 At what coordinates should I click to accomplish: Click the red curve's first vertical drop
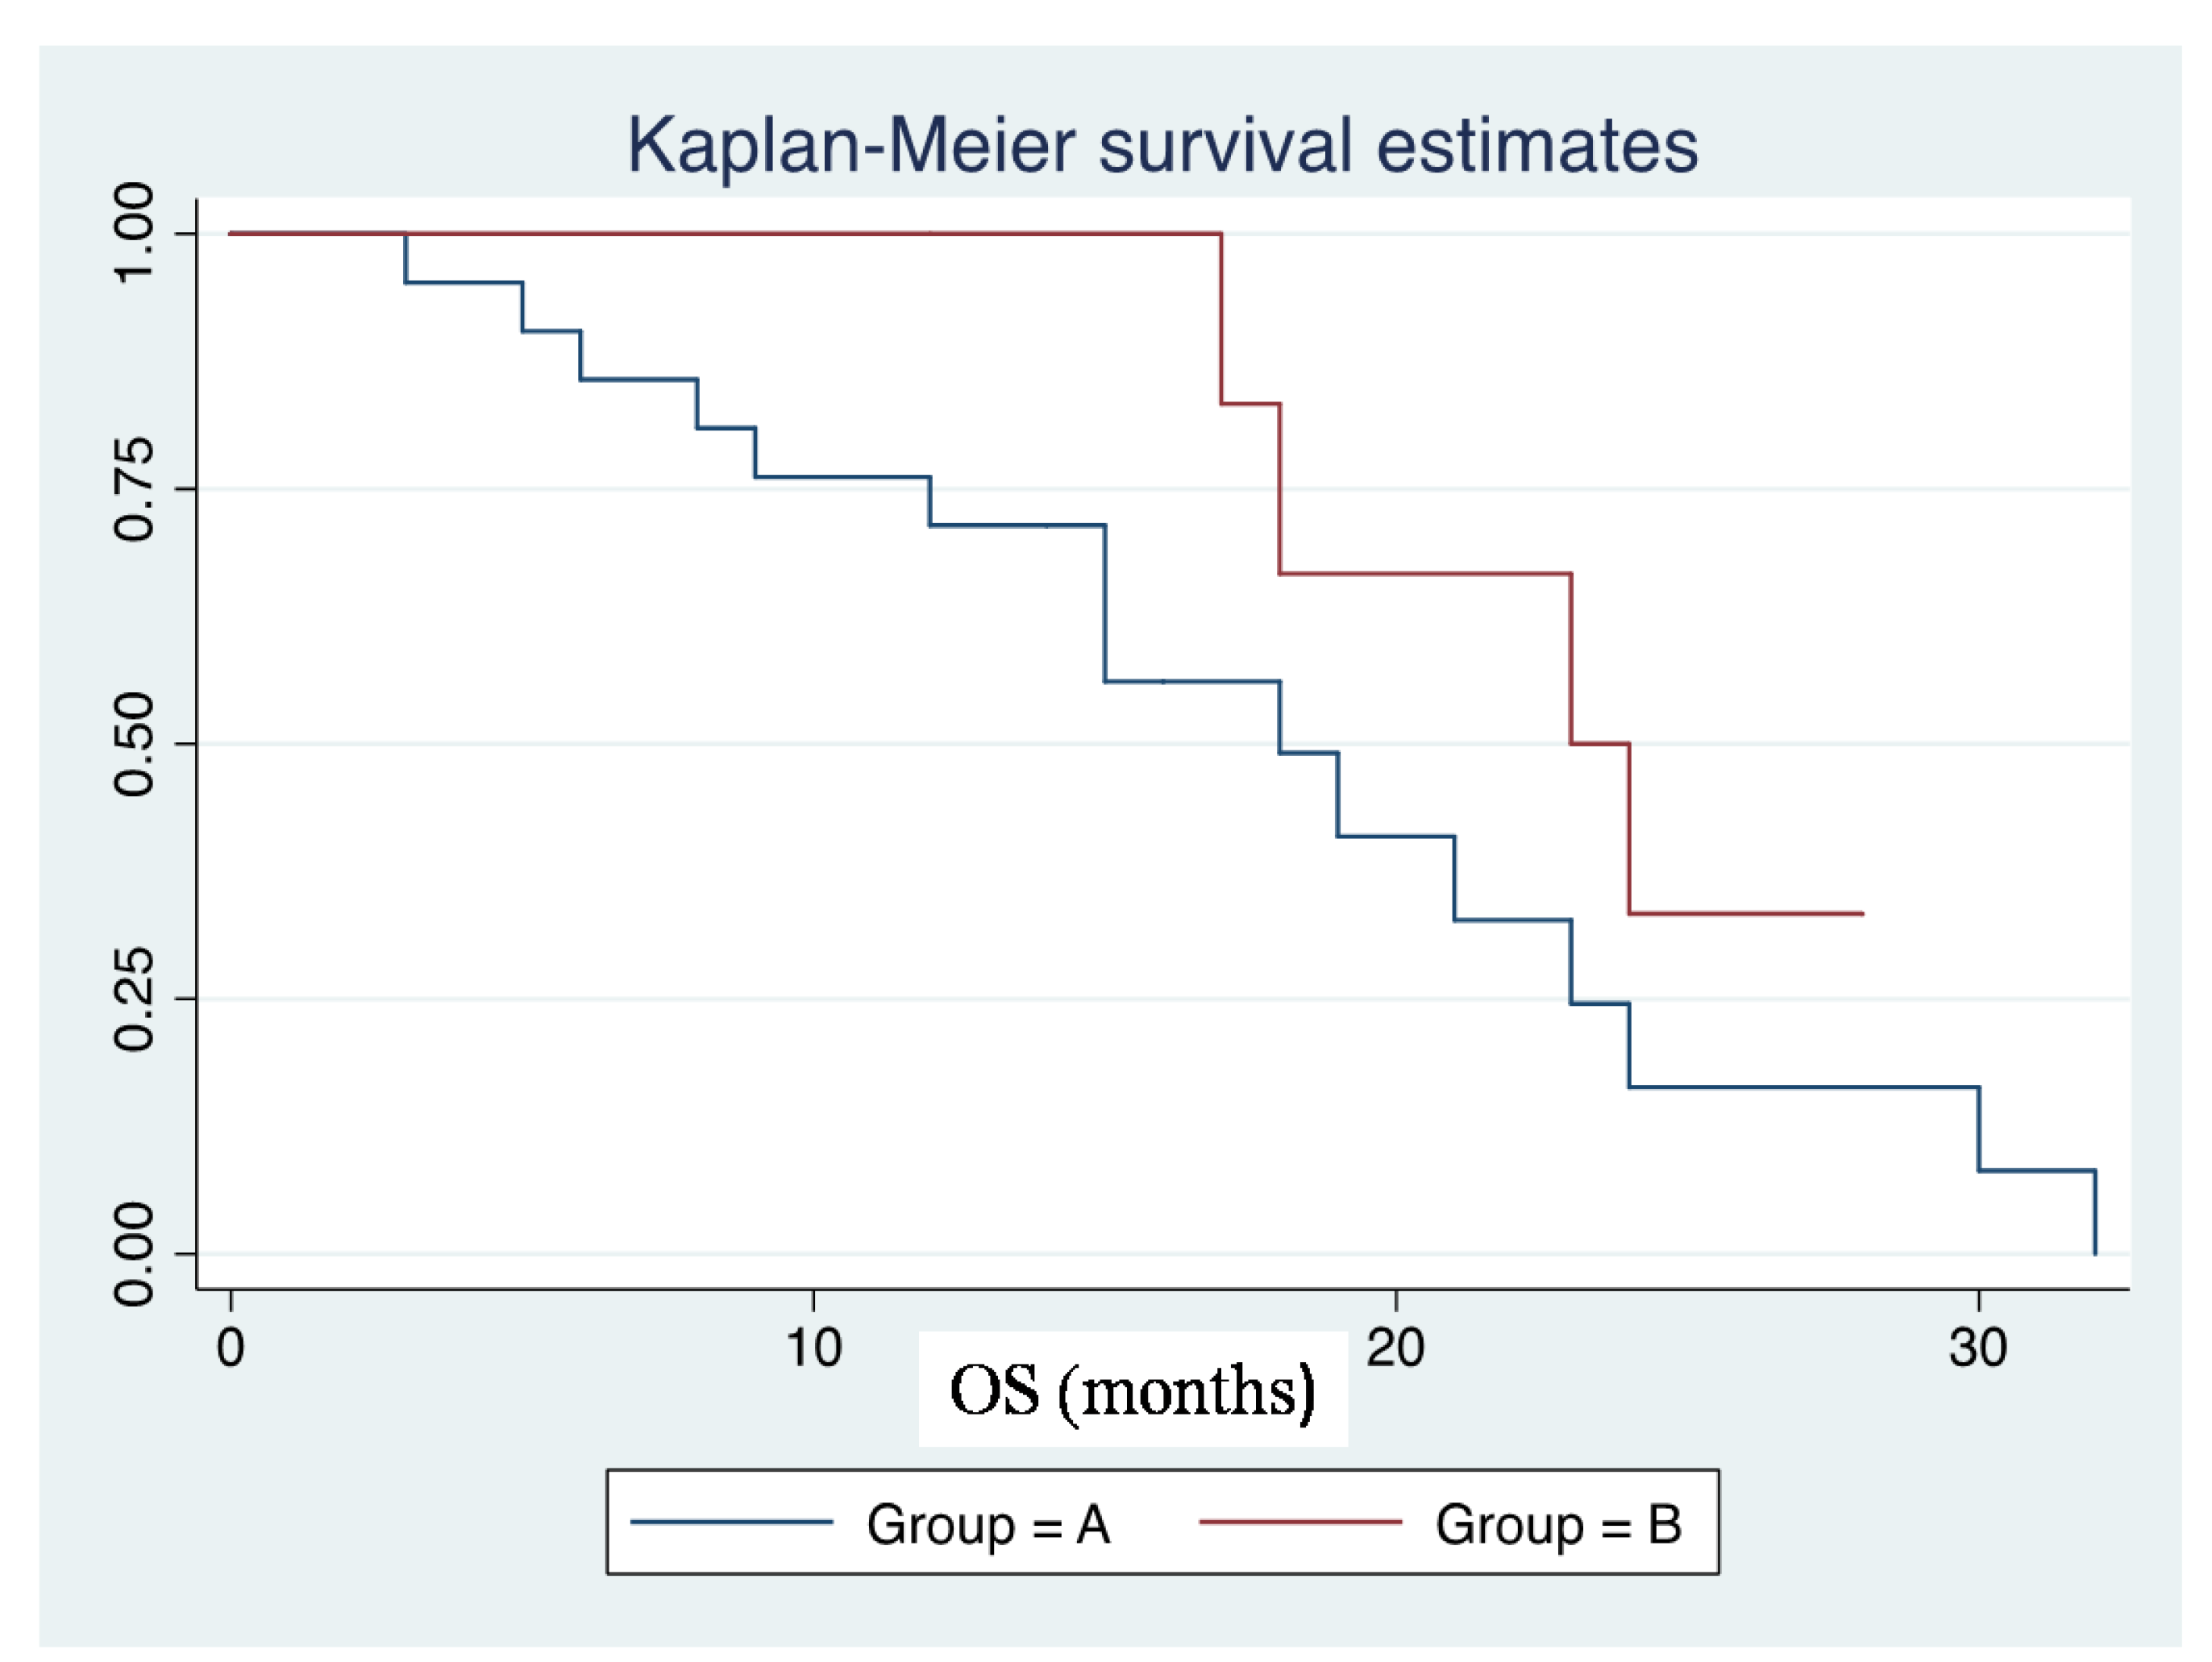tap(1221, 318)
